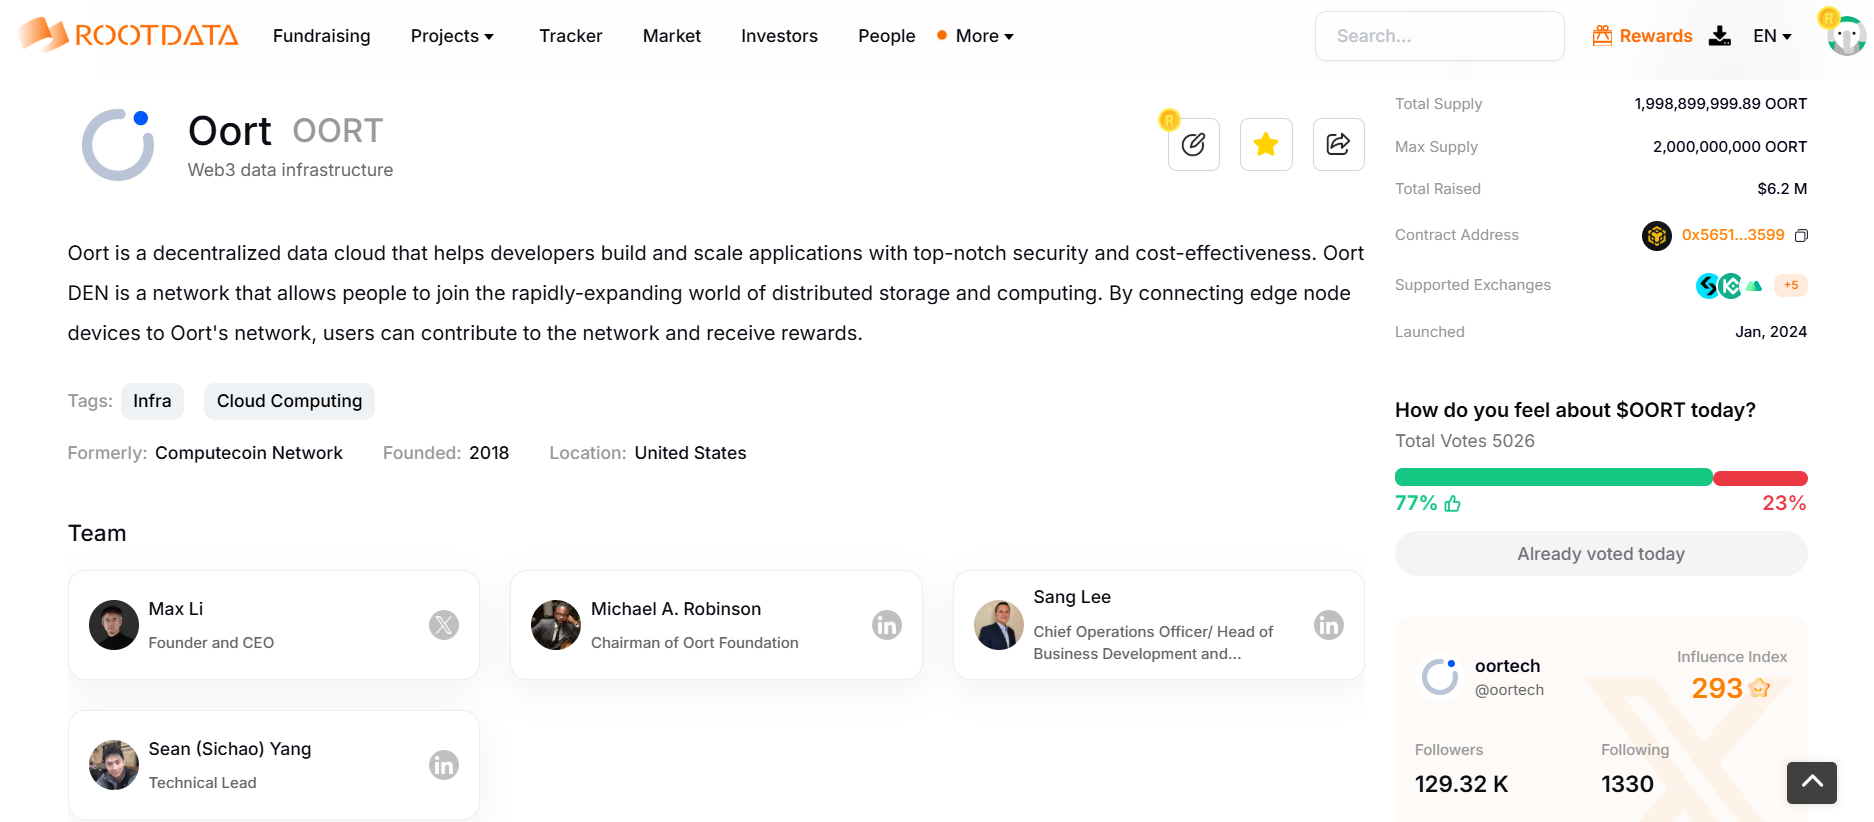Click the edit project info icon

pyautogui.click(x=1193, y=144)
